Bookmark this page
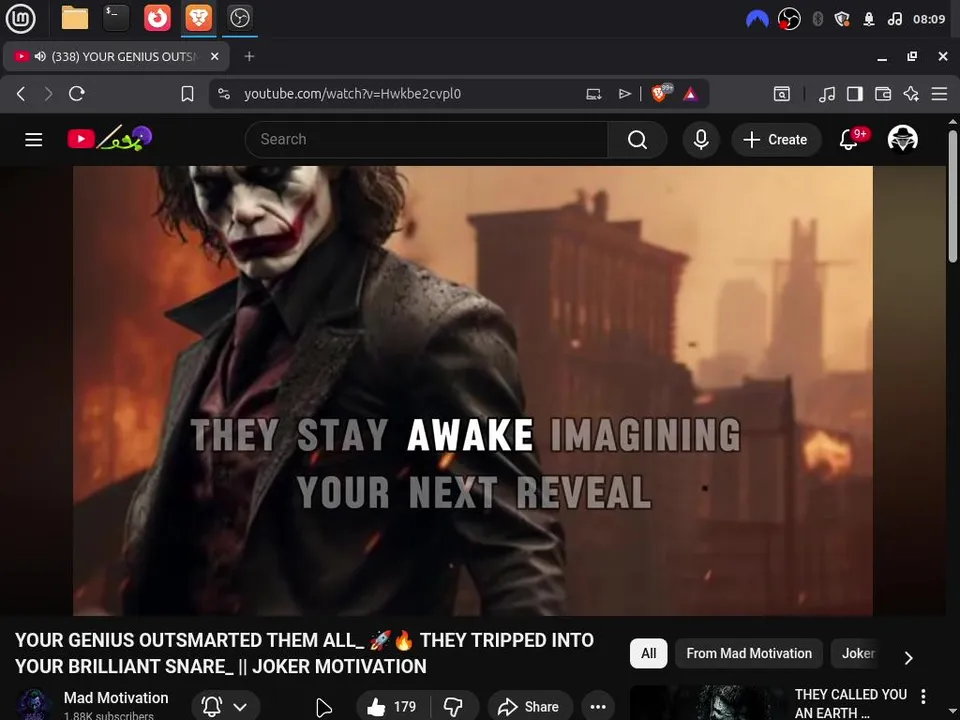The image size is (960, 720). pyautogui.click(x=187, y=94)
